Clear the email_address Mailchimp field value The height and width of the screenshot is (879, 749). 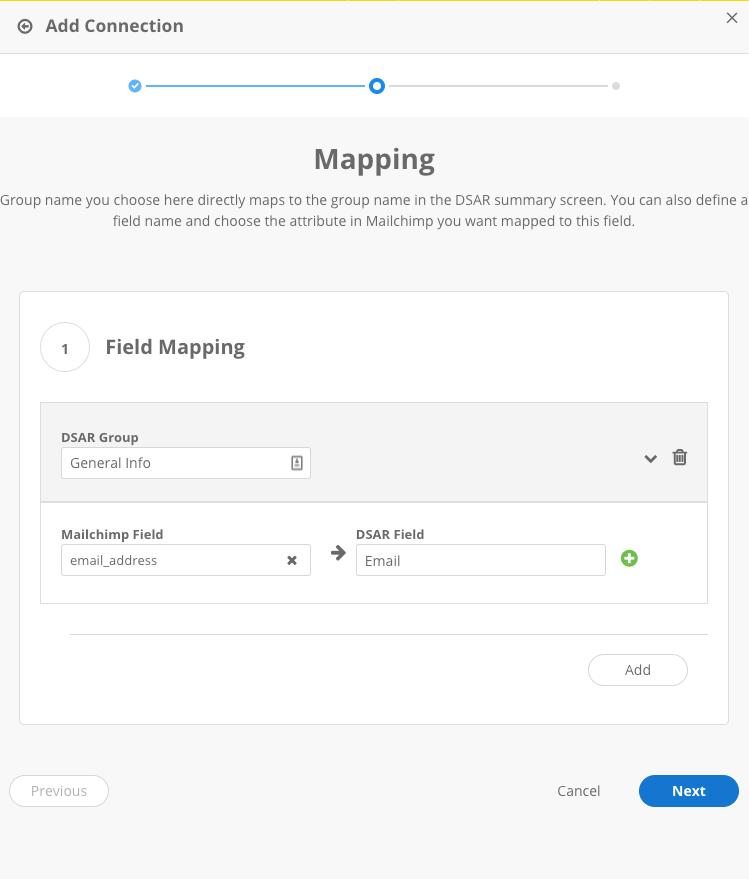click(x=292, y=560)
